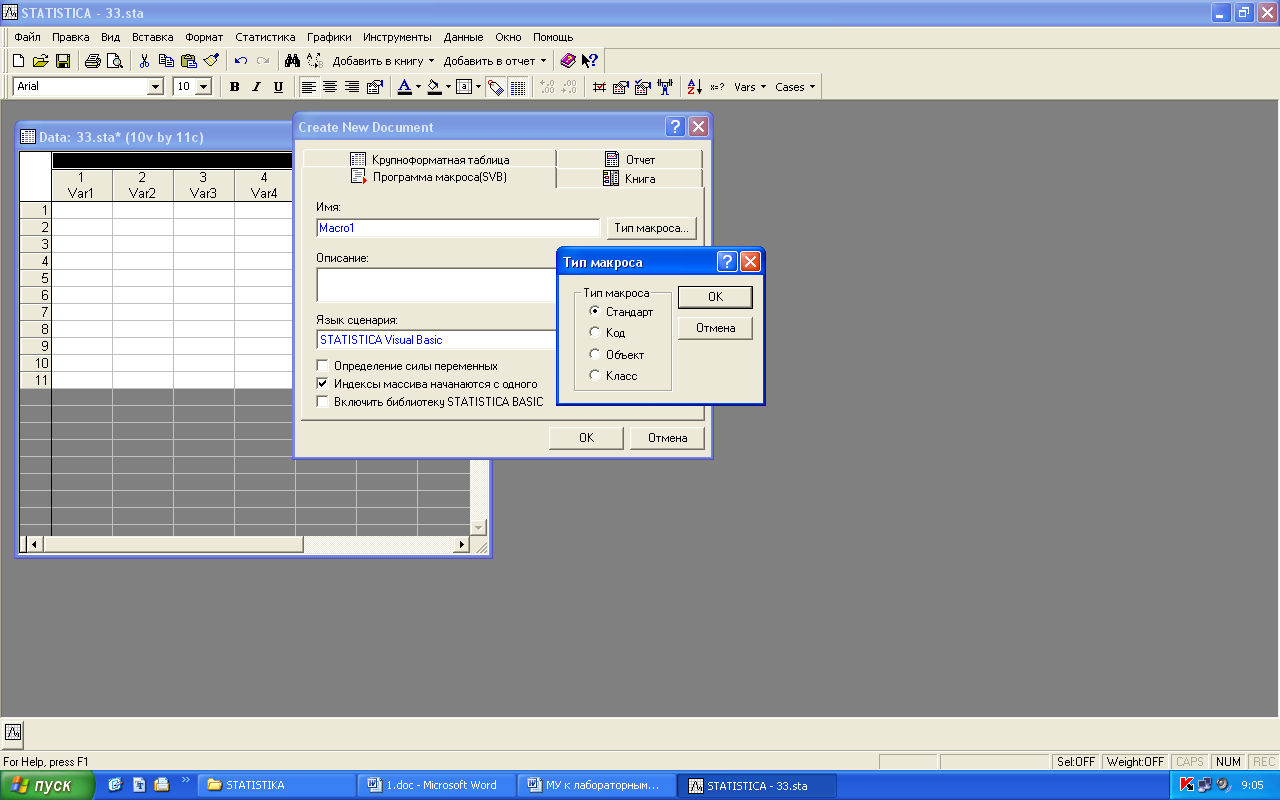
Task: Open the Данные menu
Action: [x=463, y=37]
